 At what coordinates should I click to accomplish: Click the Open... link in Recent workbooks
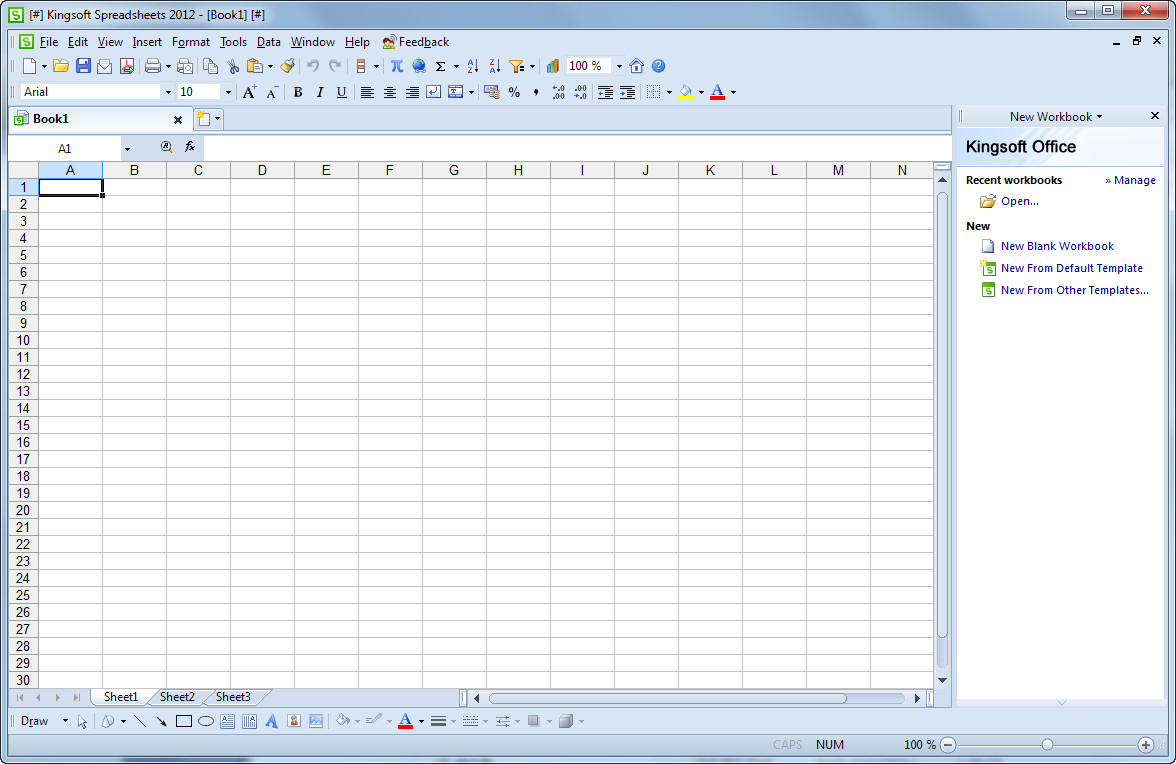click(x=1019, y=201)
